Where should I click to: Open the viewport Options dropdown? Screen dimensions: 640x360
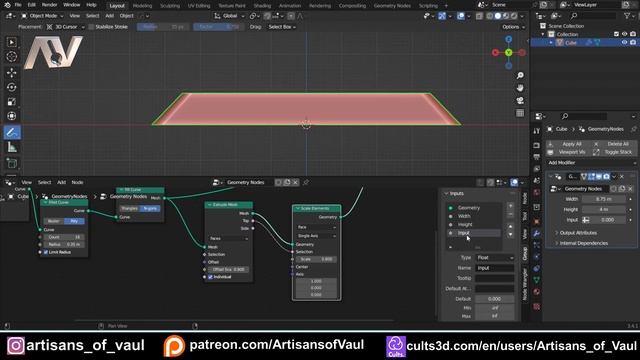pyautogui.click(x=513, y=27)
